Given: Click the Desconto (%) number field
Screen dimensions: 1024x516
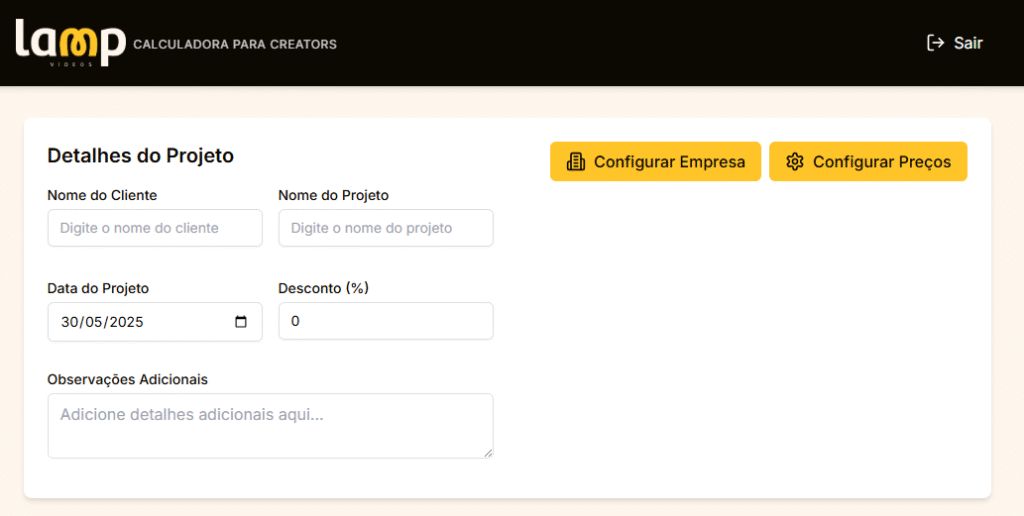Looking at the screenshot, I should point(386,321).
